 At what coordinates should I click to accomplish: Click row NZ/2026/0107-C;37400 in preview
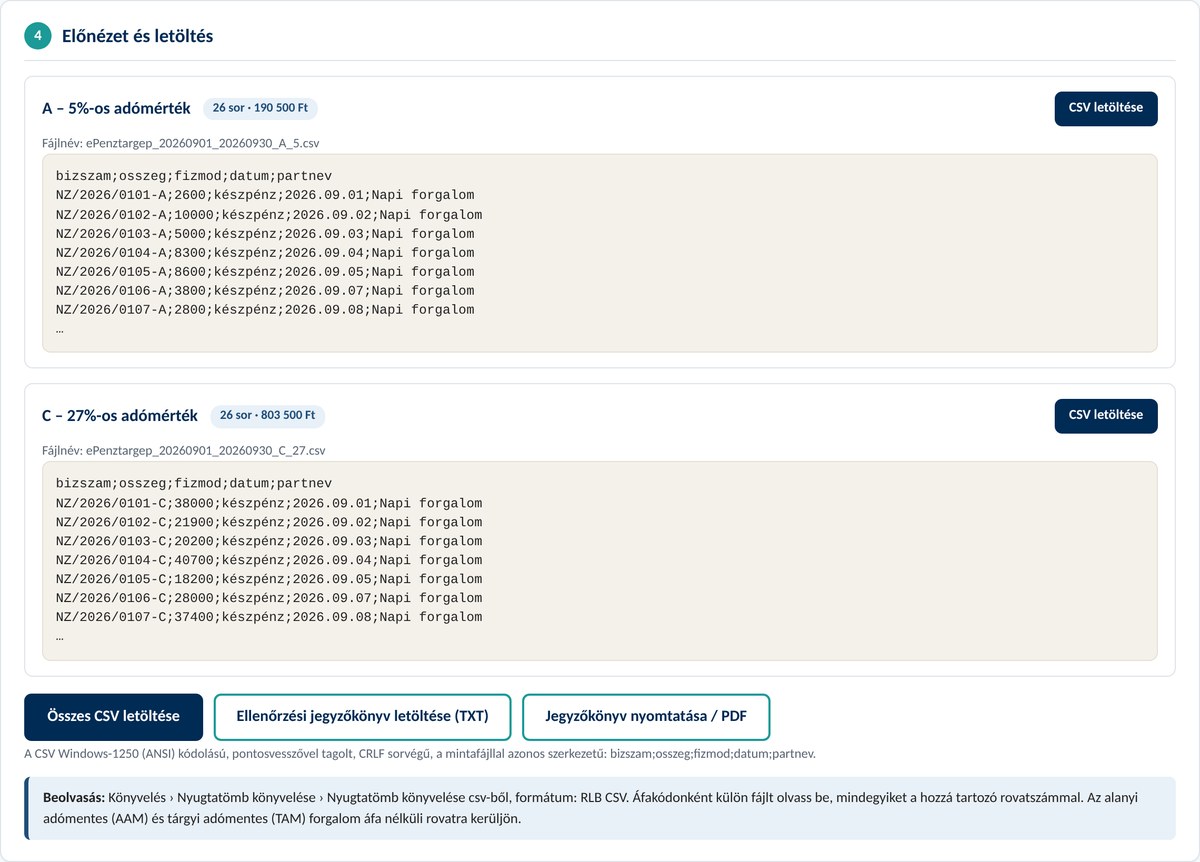pyautogui.click(x=269, y=617)
